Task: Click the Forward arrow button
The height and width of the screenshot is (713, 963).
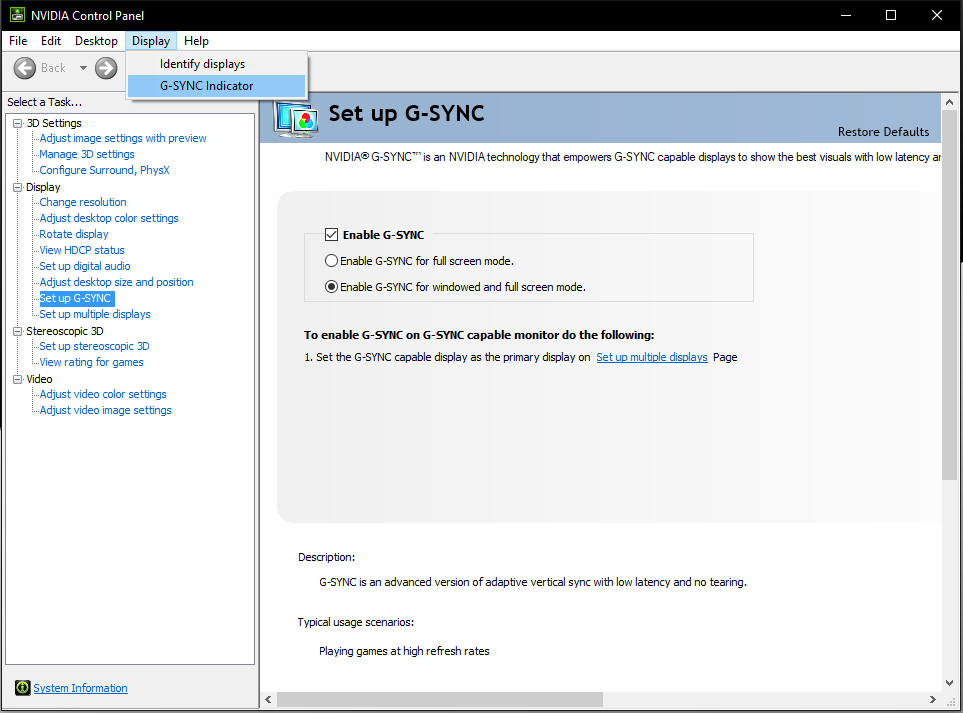Action: click(106, 68)
